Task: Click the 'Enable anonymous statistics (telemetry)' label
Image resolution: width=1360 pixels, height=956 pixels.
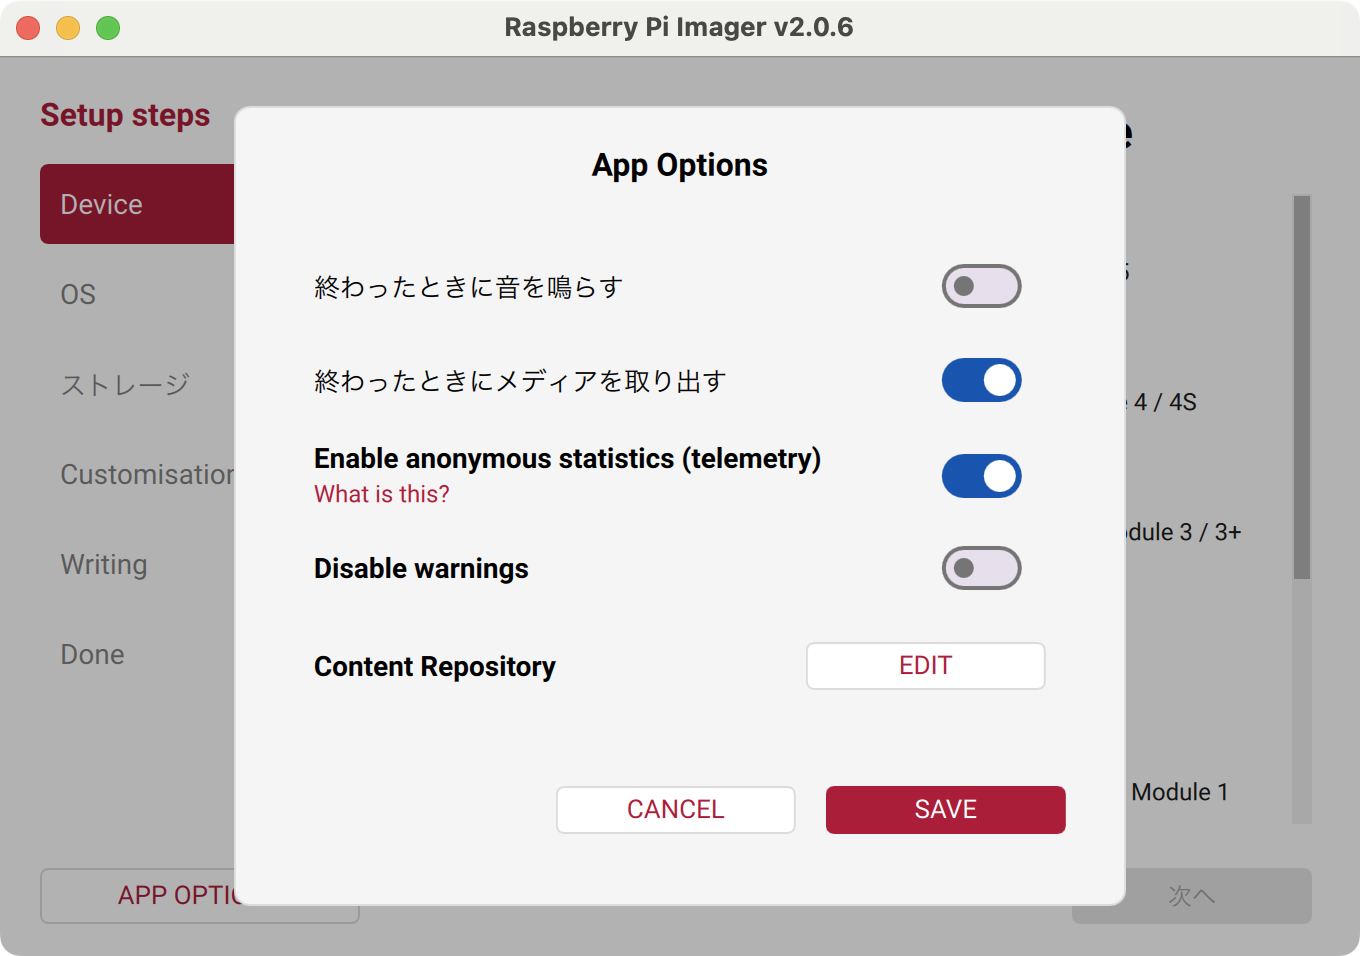Action: [x=567, y=458]
